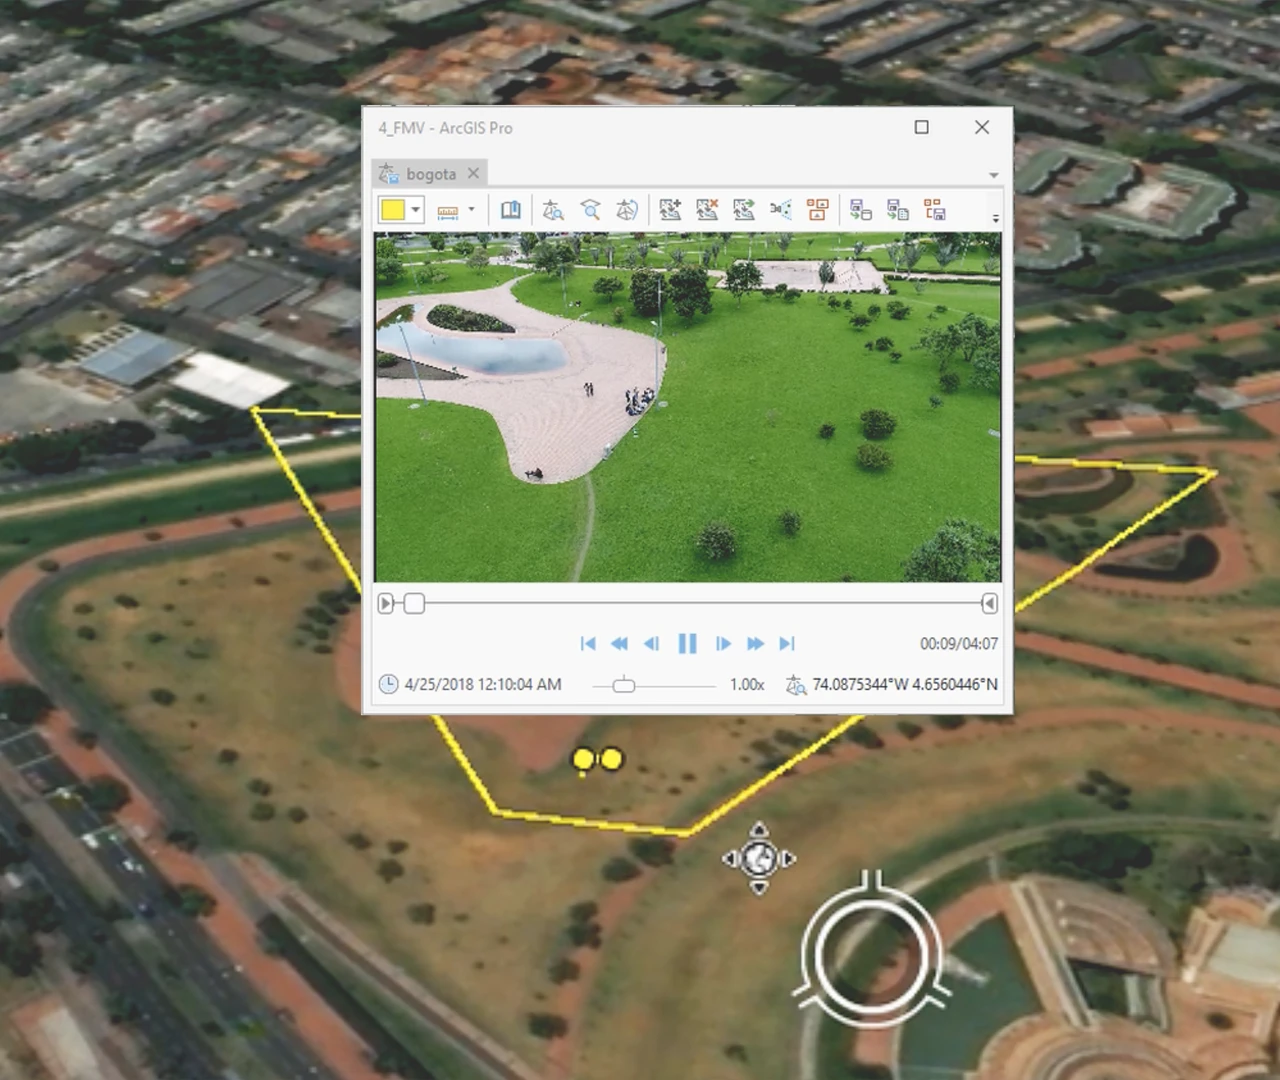The image size is (1280, 1080).
Task: Jump to the start of the video
Action: point(588,643)
